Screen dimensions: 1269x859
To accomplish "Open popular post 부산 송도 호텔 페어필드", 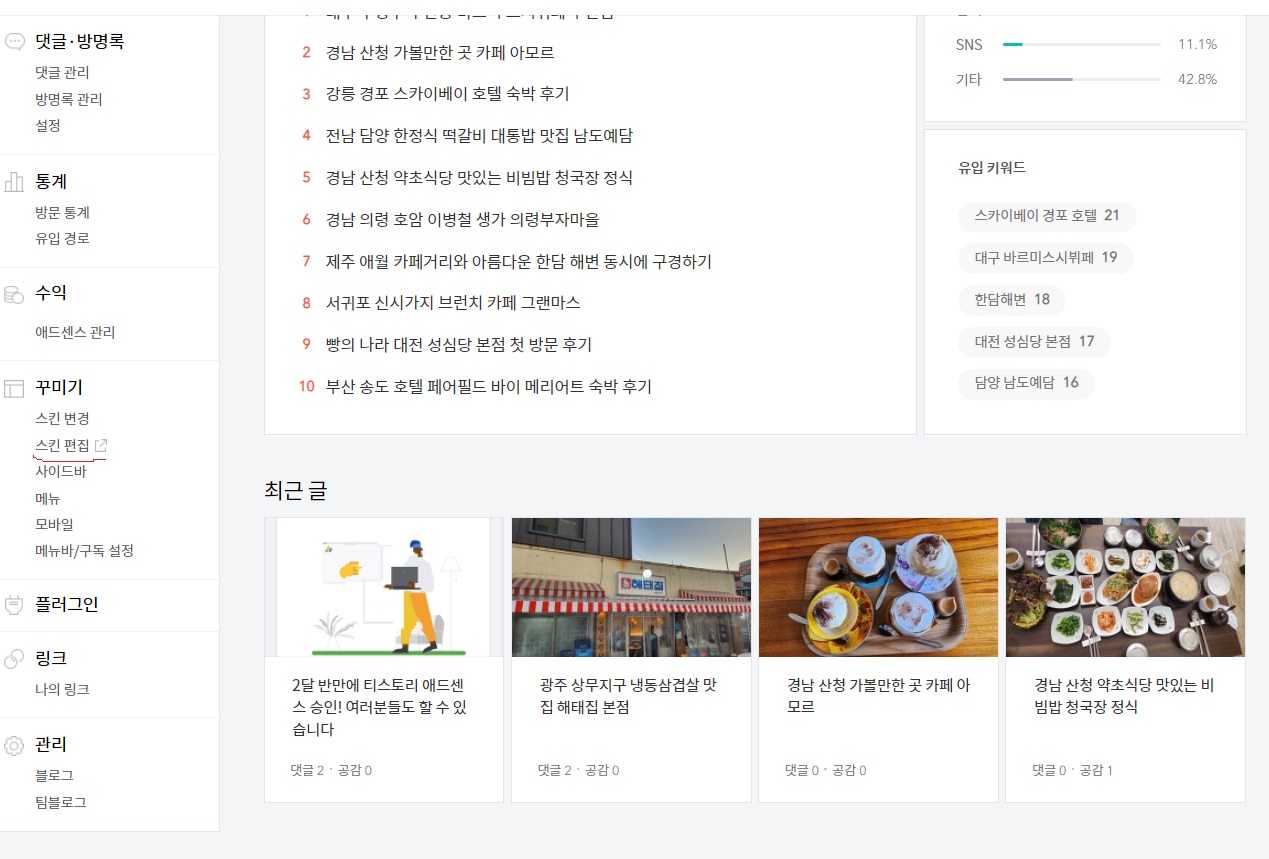I will pos(489,387).
